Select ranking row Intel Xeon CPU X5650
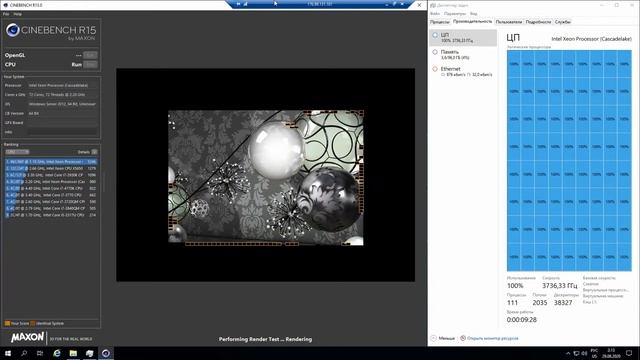Image resolution: width=640 pixels, height=360 pixels. (51, 168)
